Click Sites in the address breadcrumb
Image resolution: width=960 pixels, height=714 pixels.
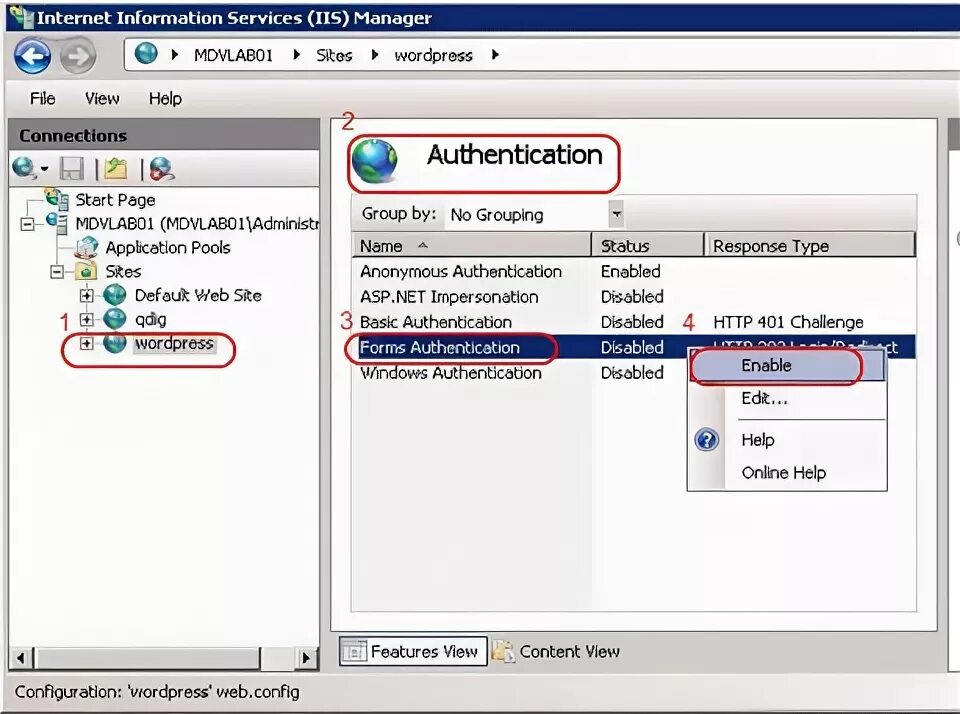coord(334,55)
